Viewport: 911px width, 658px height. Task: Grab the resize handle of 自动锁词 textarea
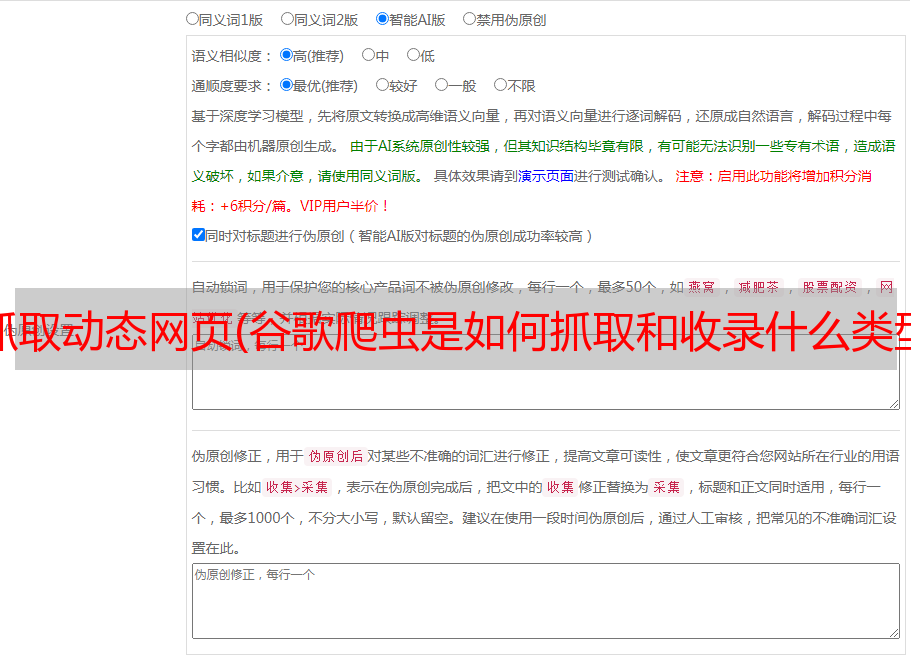(894, 404)
